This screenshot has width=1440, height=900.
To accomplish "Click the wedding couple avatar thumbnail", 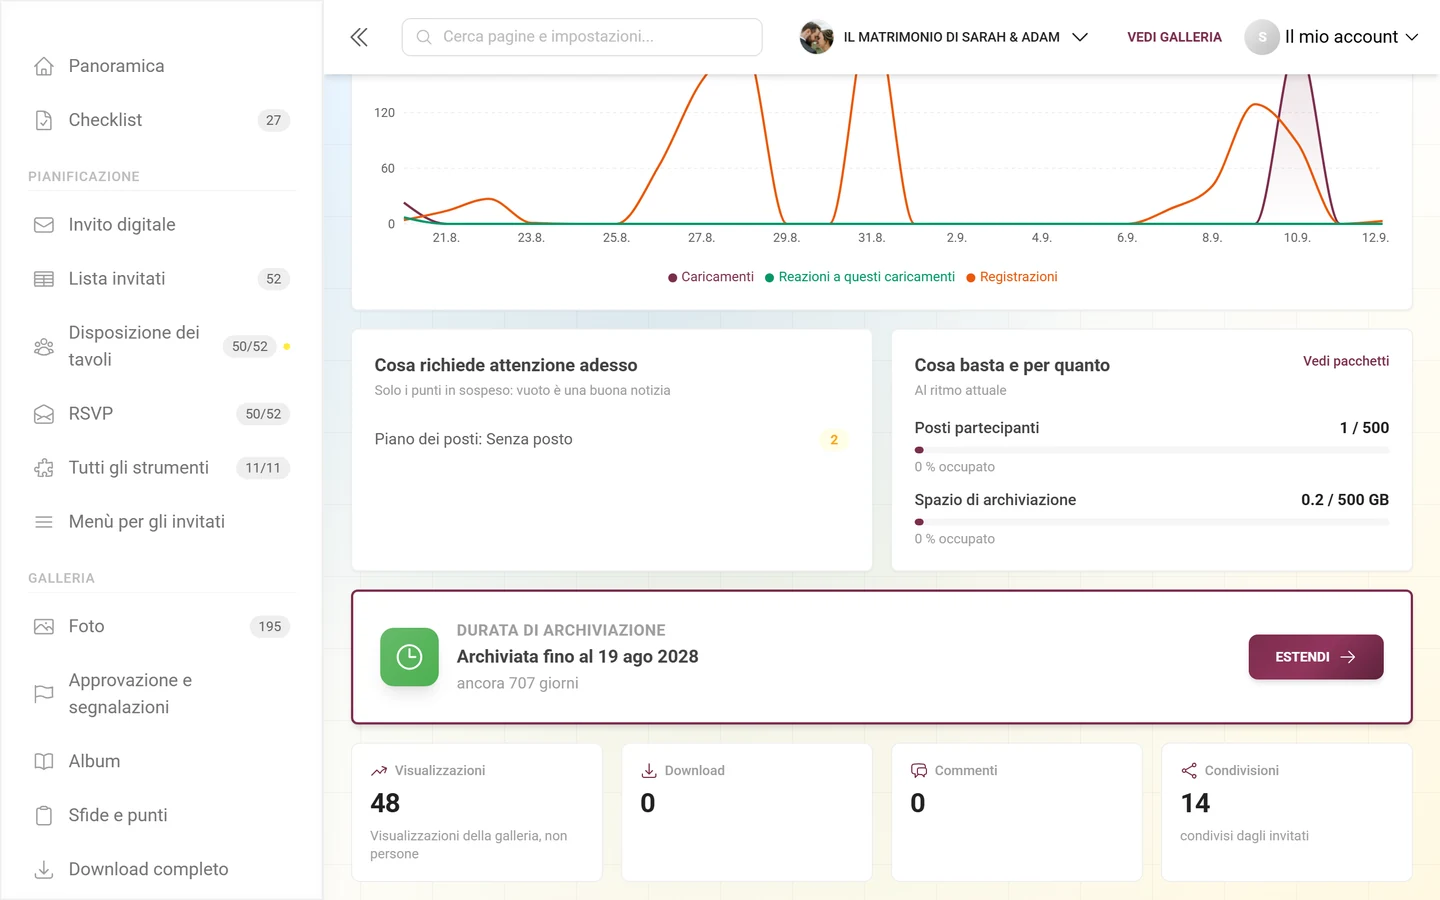I will pos(817,37).
